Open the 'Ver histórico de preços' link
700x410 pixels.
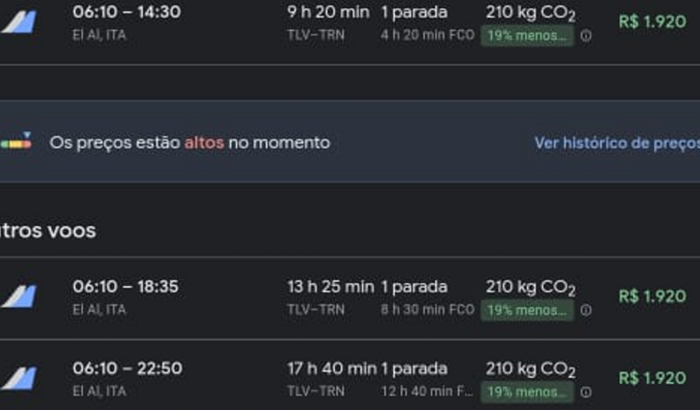point(616,143)
